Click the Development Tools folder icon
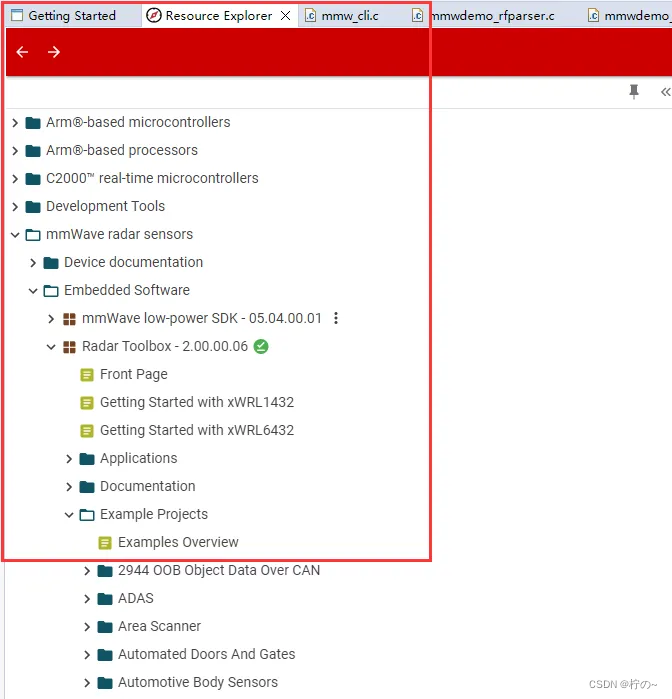The image size is (672, 699). click(x=33, y=207)
